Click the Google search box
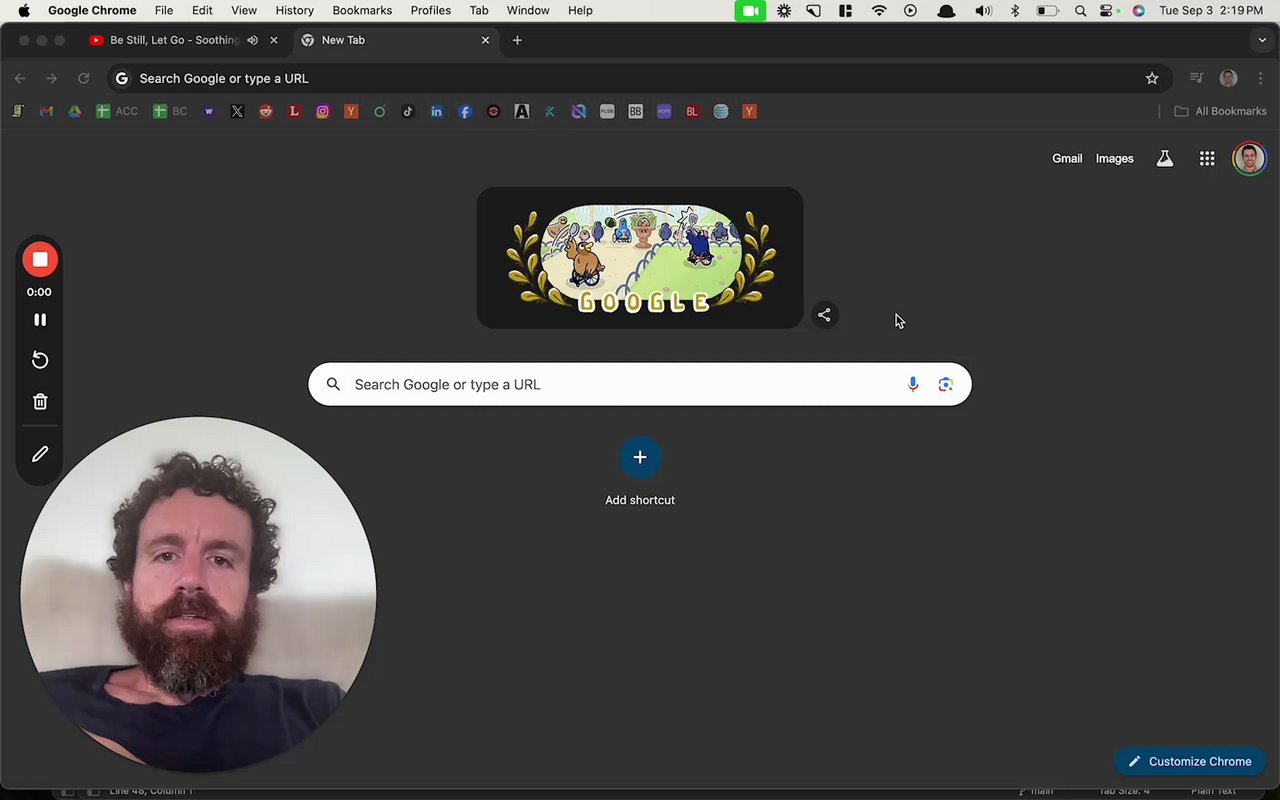 pyautogui.click(x=640, y=384)
